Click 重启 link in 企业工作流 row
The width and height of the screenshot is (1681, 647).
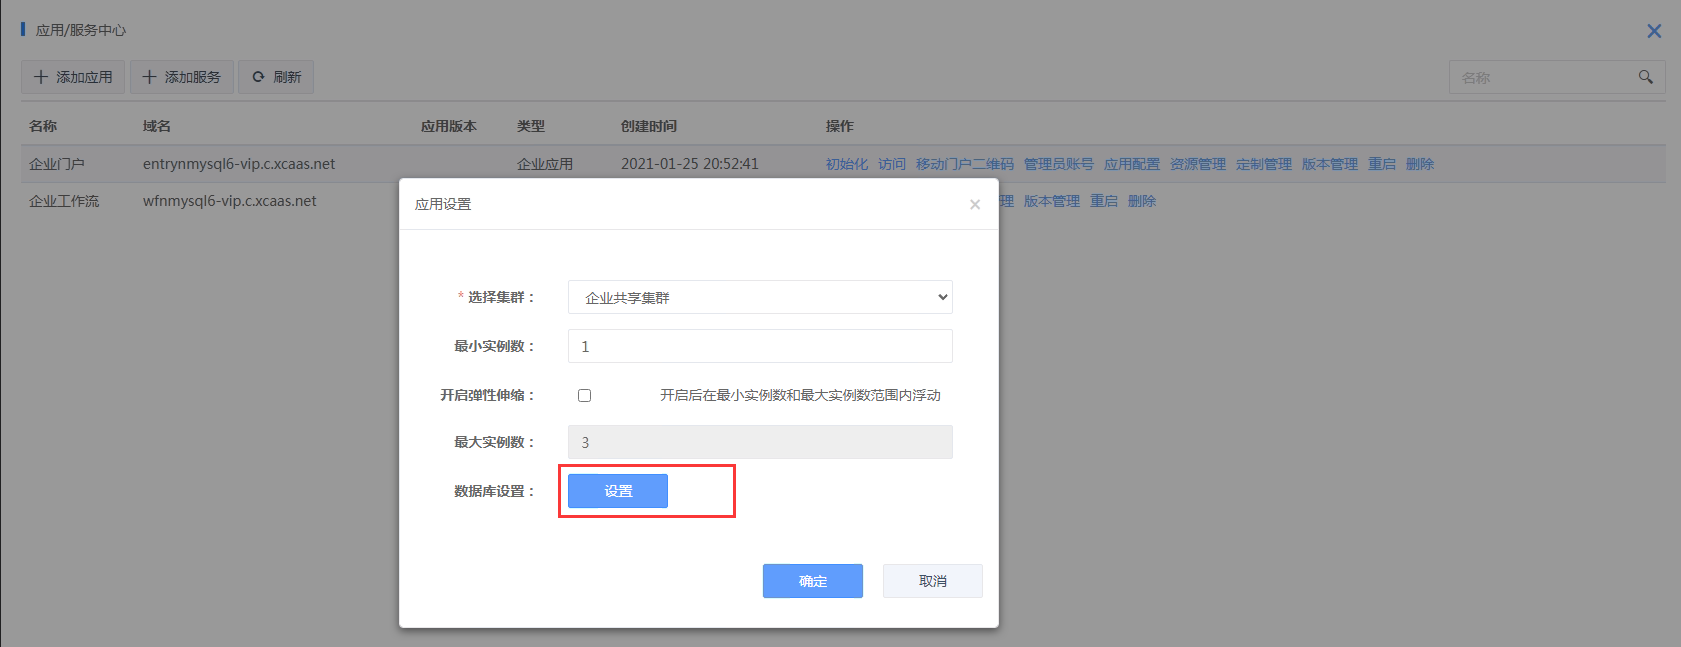click(1103, 201)
